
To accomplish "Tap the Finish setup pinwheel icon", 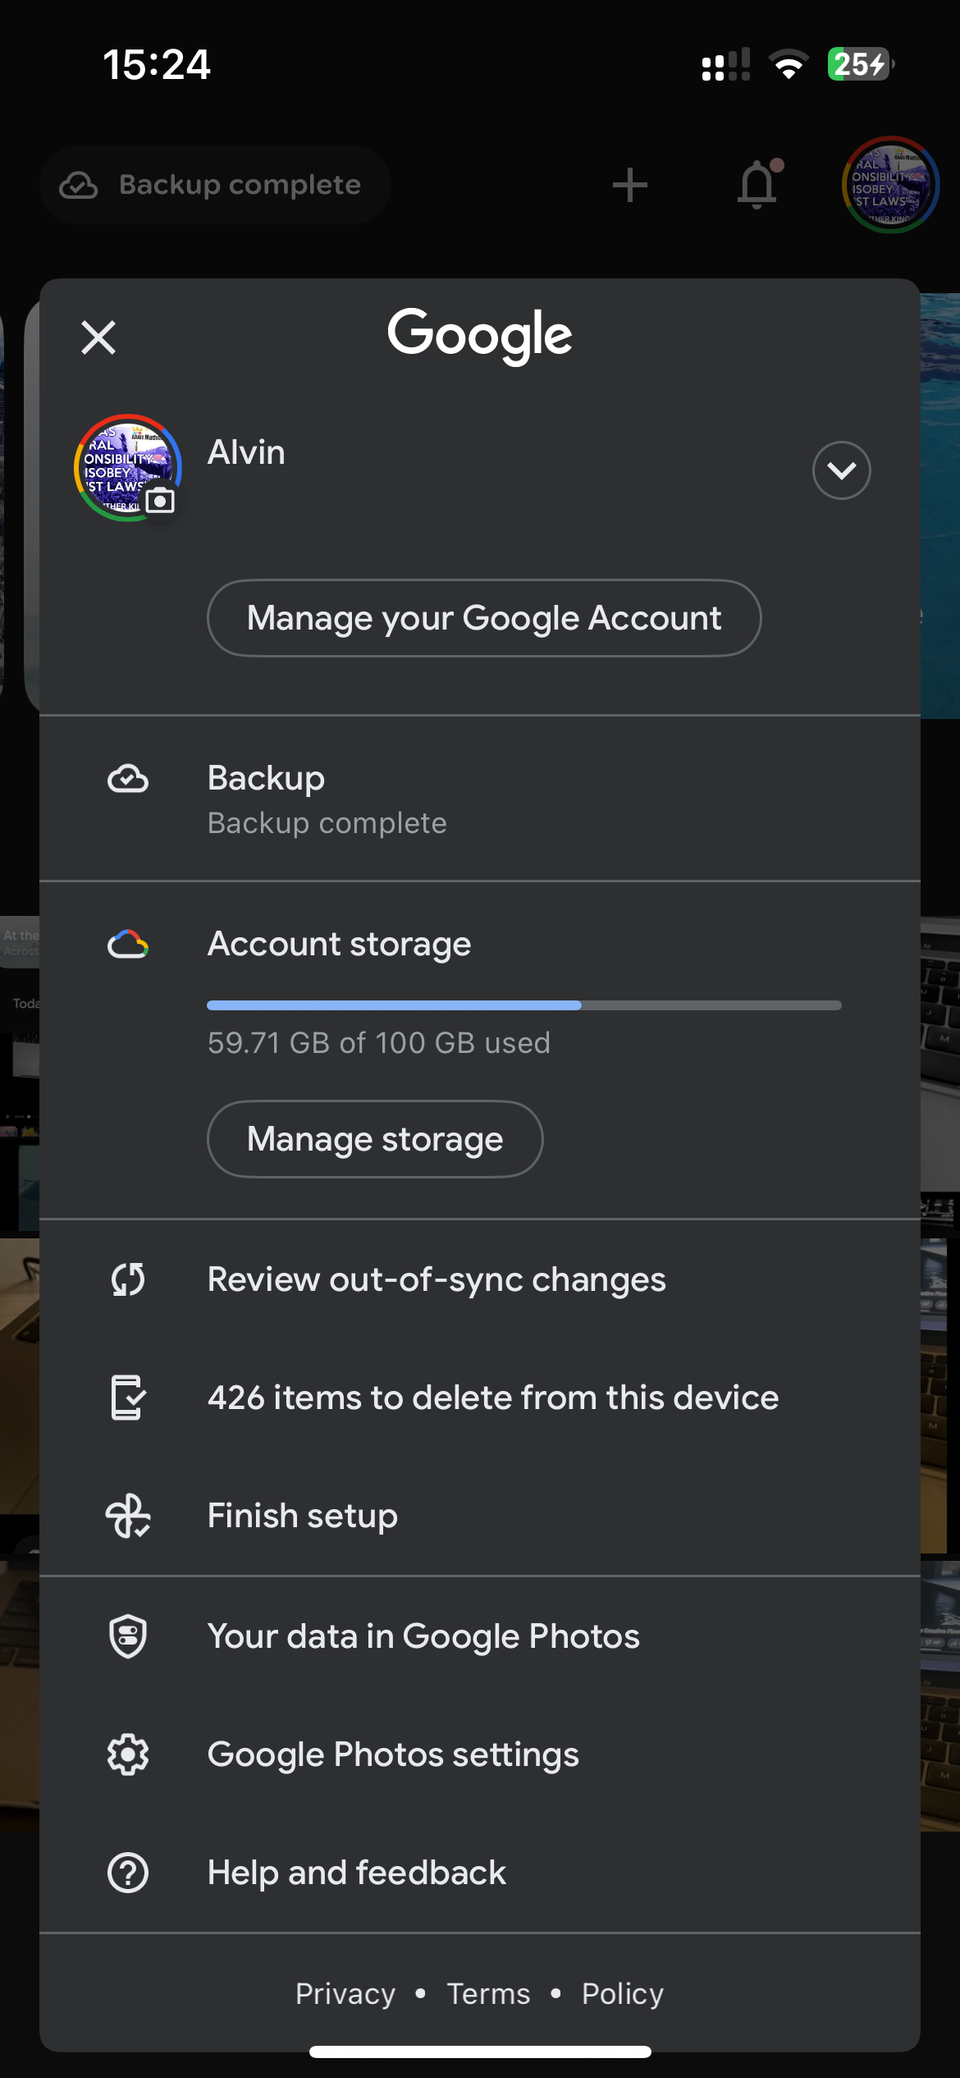I will (128, 1516).
